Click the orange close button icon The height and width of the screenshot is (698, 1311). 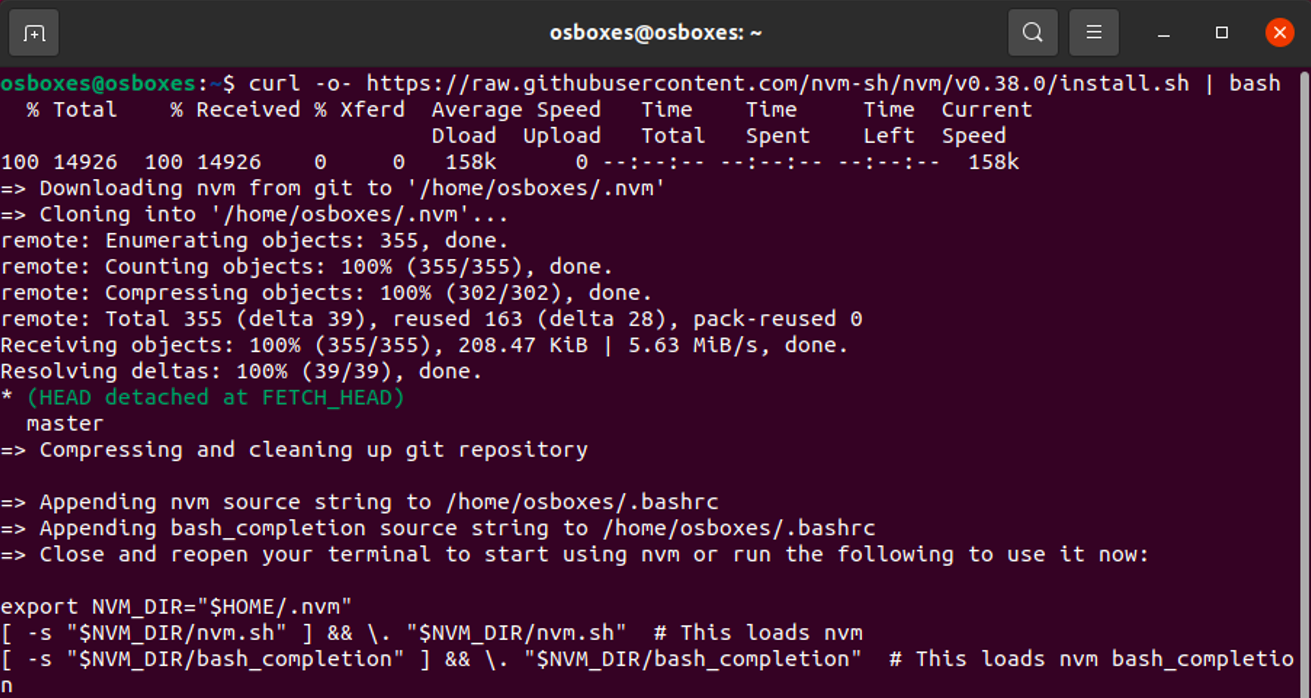tap(1279, 32)
